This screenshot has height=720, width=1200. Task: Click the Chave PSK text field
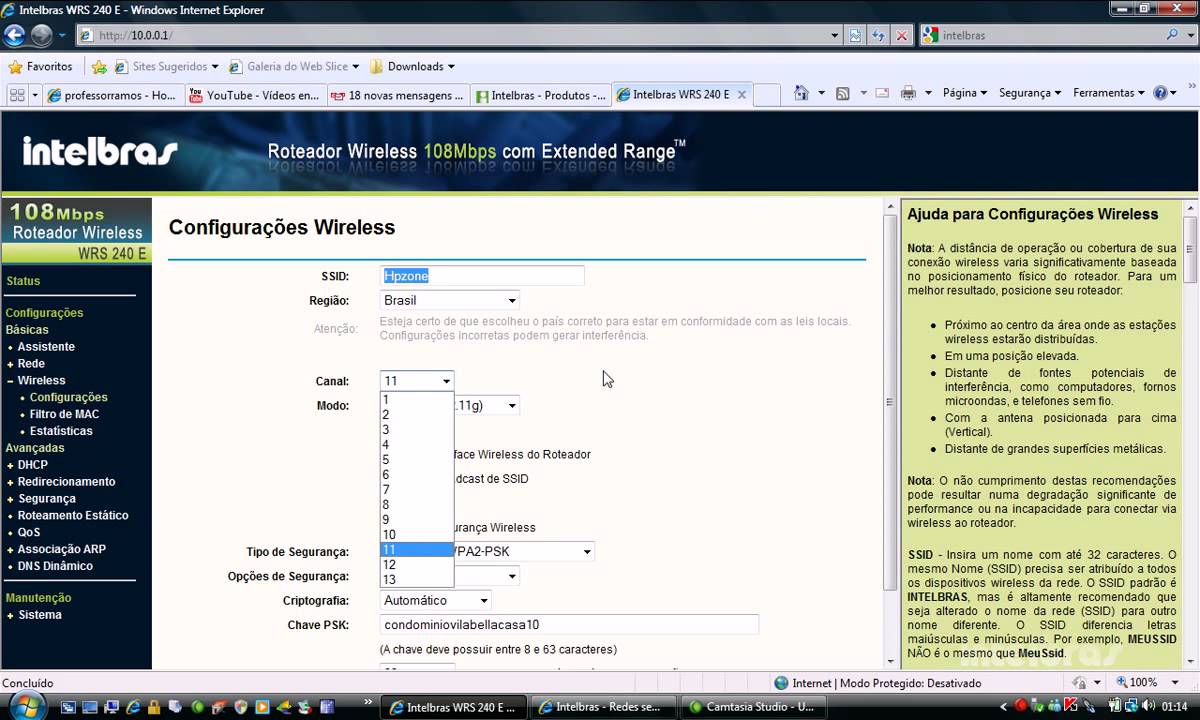[569, 625]
